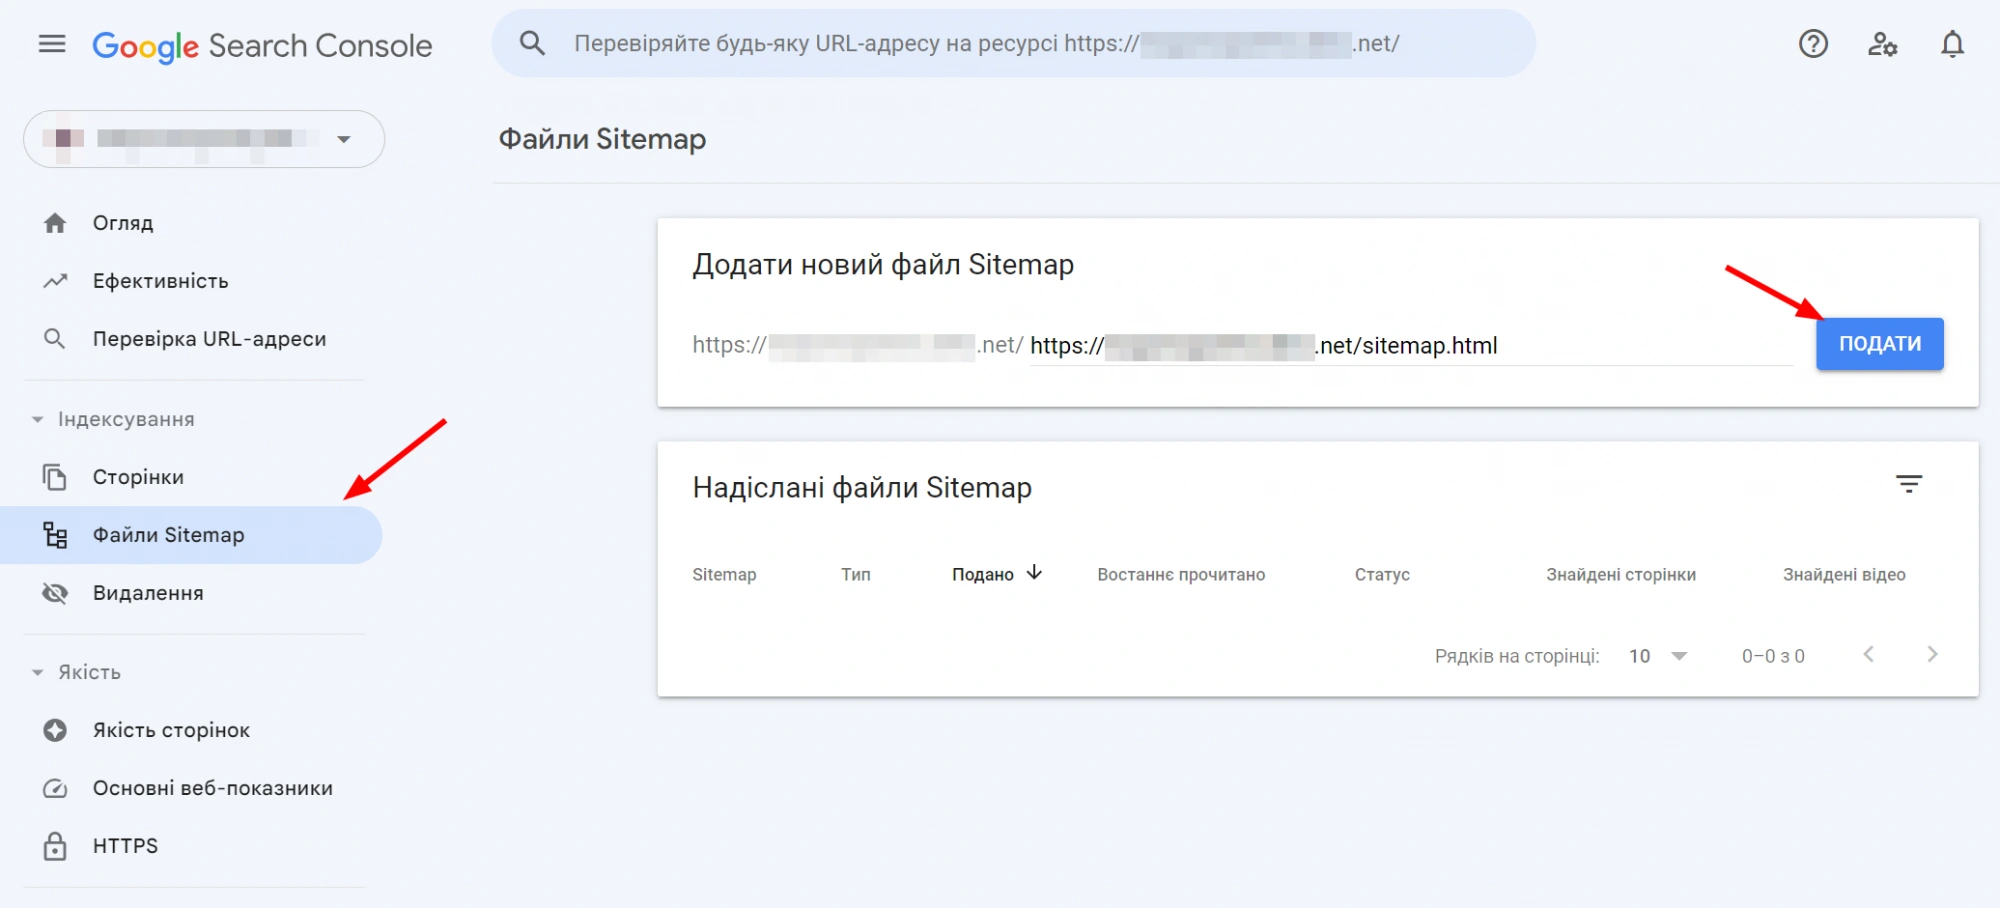Open the notifications bell

point(1952,44)
